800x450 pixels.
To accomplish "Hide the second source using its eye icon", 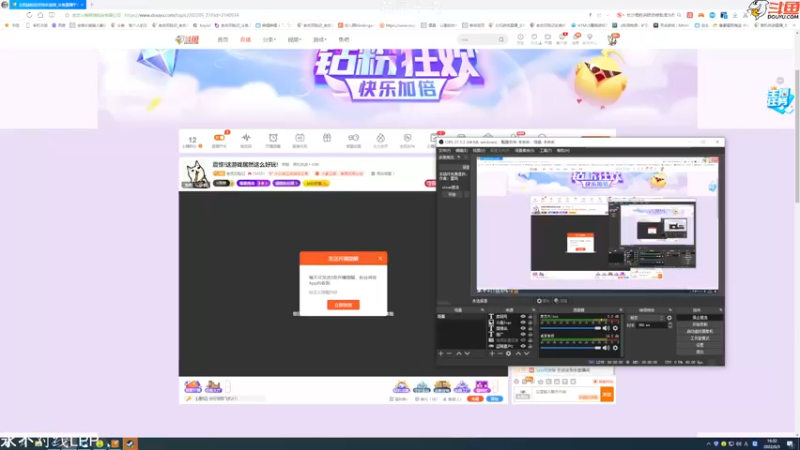I will click(x=523, y=322).
